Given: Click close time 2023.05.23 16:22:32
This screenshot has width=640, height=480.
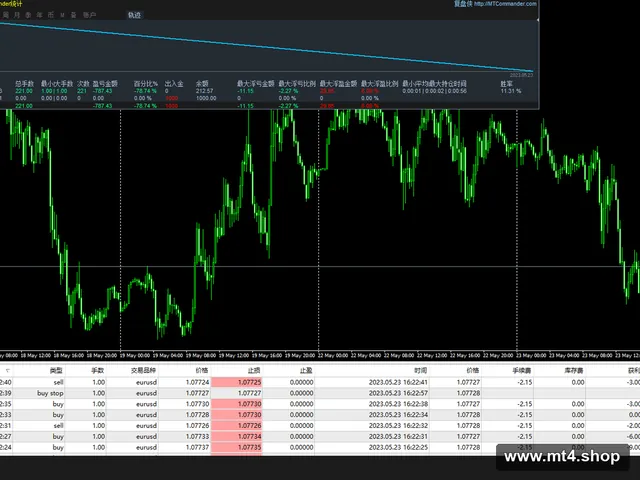Looking at the screenshot, I should pyautogui.click(x=398, y=426).
